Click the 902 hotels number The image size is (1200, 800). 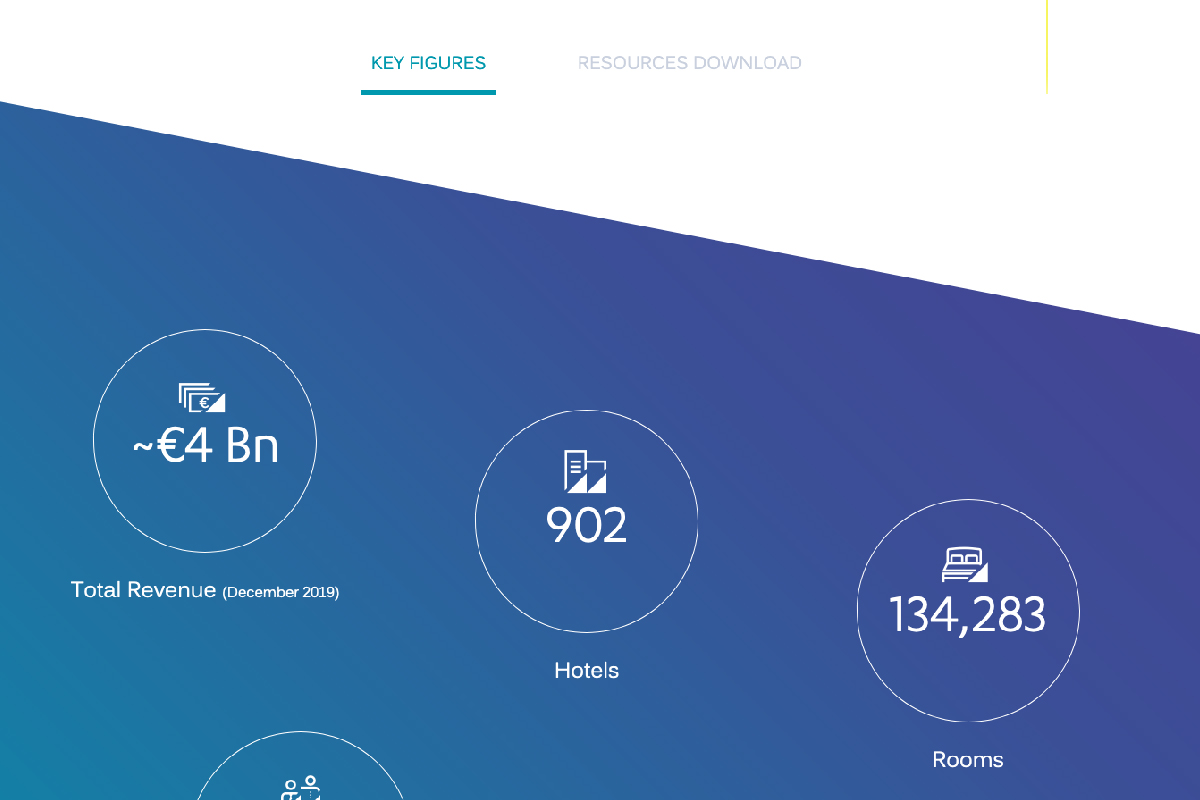point(586,525)
